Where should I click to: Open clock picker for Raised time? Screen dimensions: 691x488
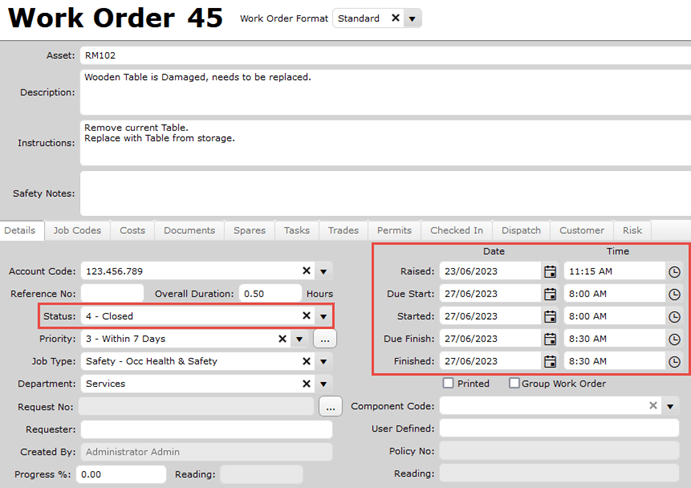(674, 272)
